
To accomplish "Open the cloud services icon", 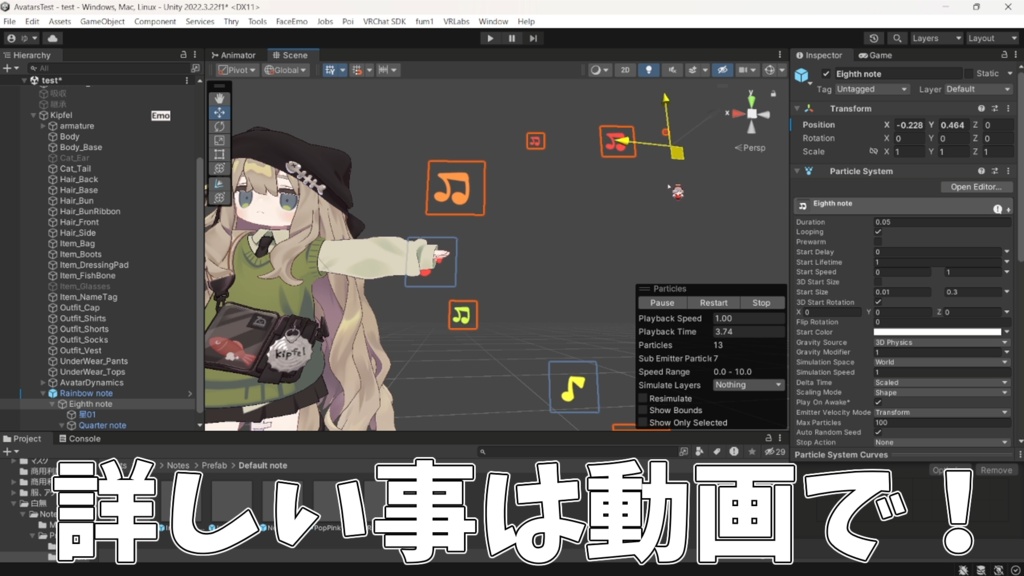I will 53,39.
